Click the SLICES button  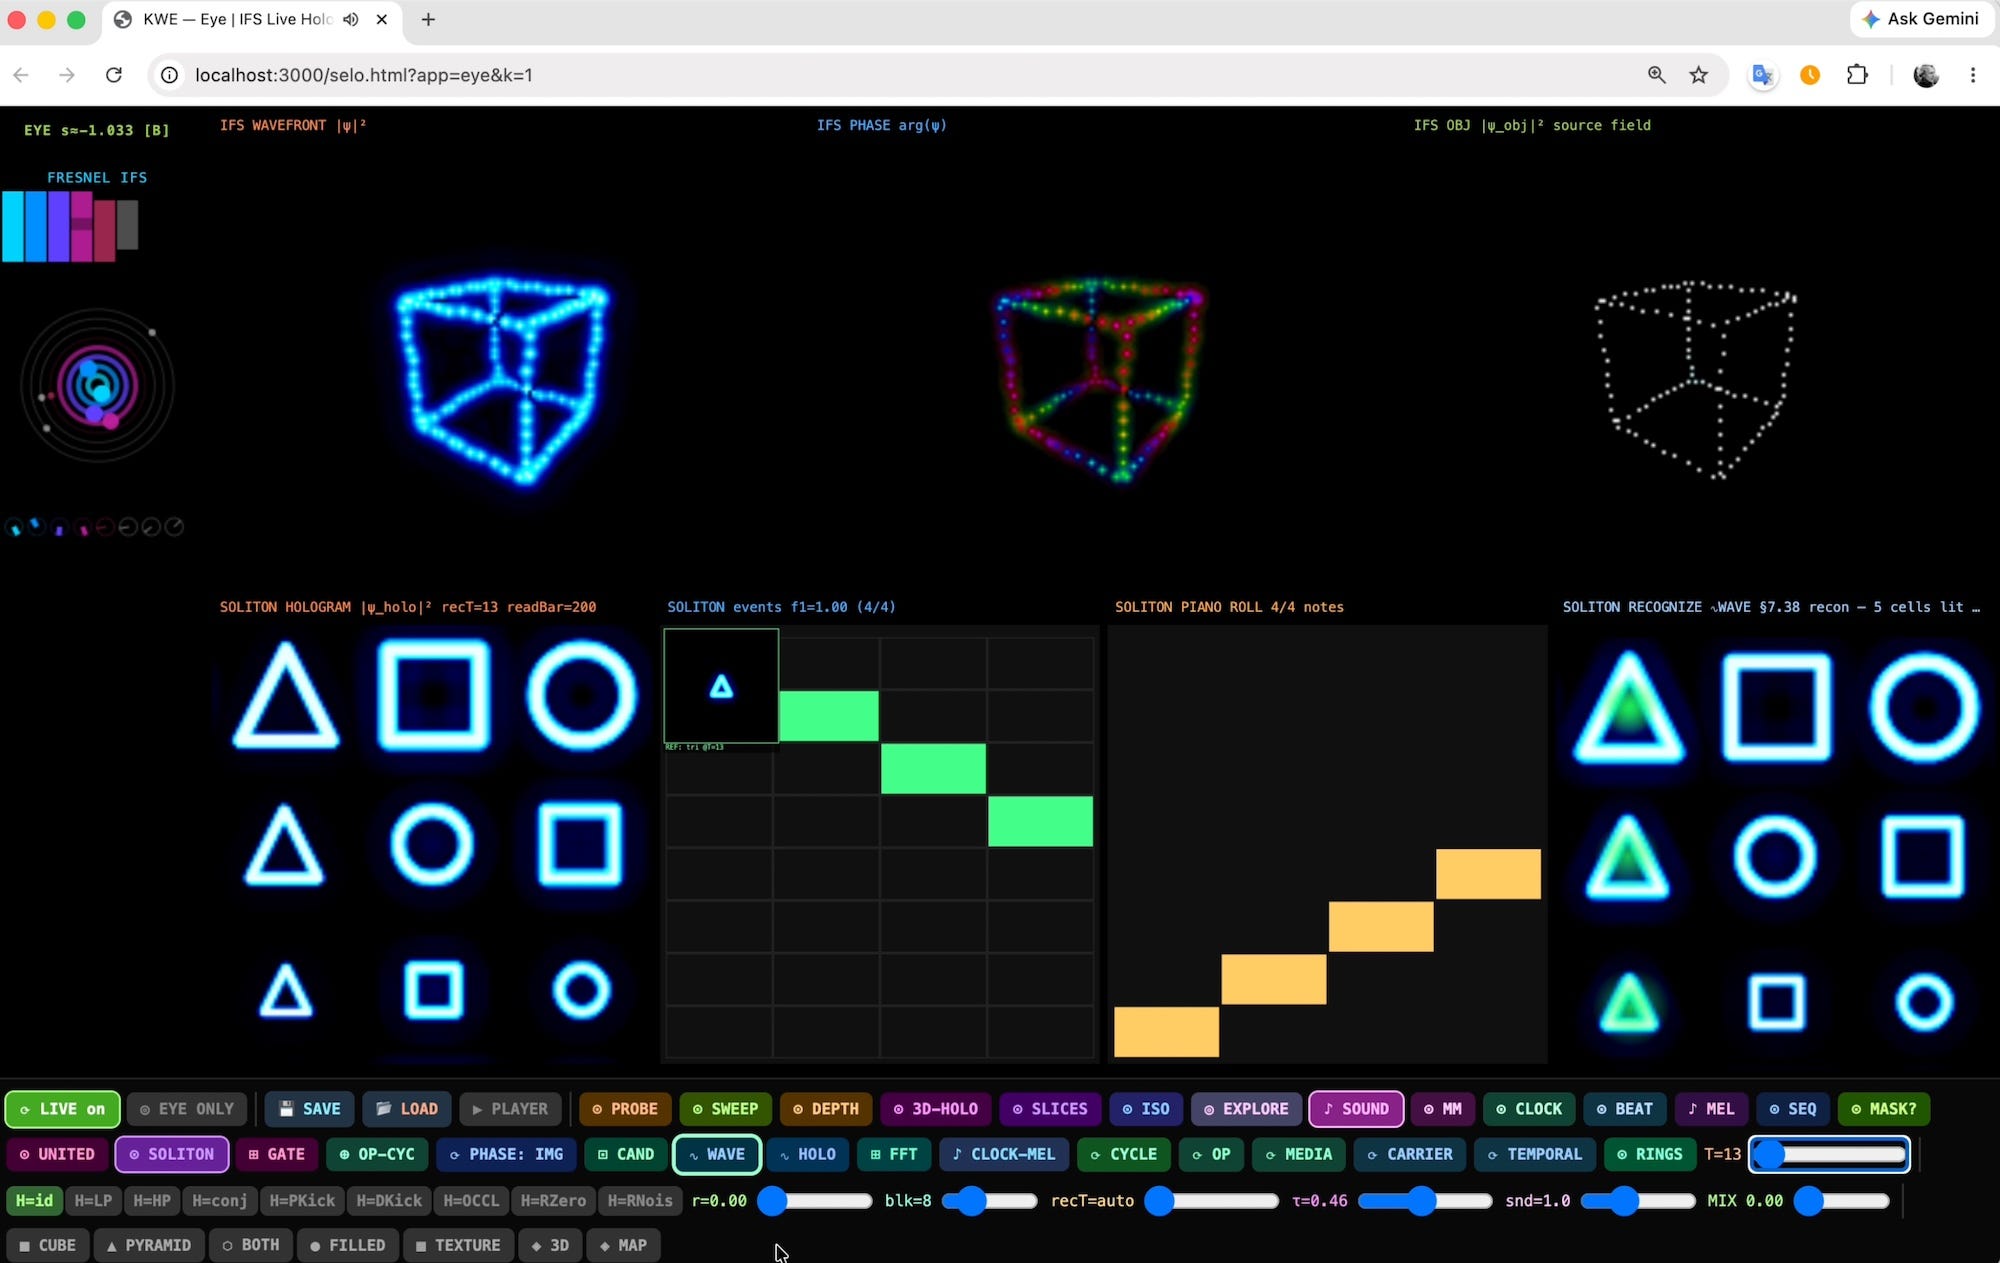point(1050,1109)
